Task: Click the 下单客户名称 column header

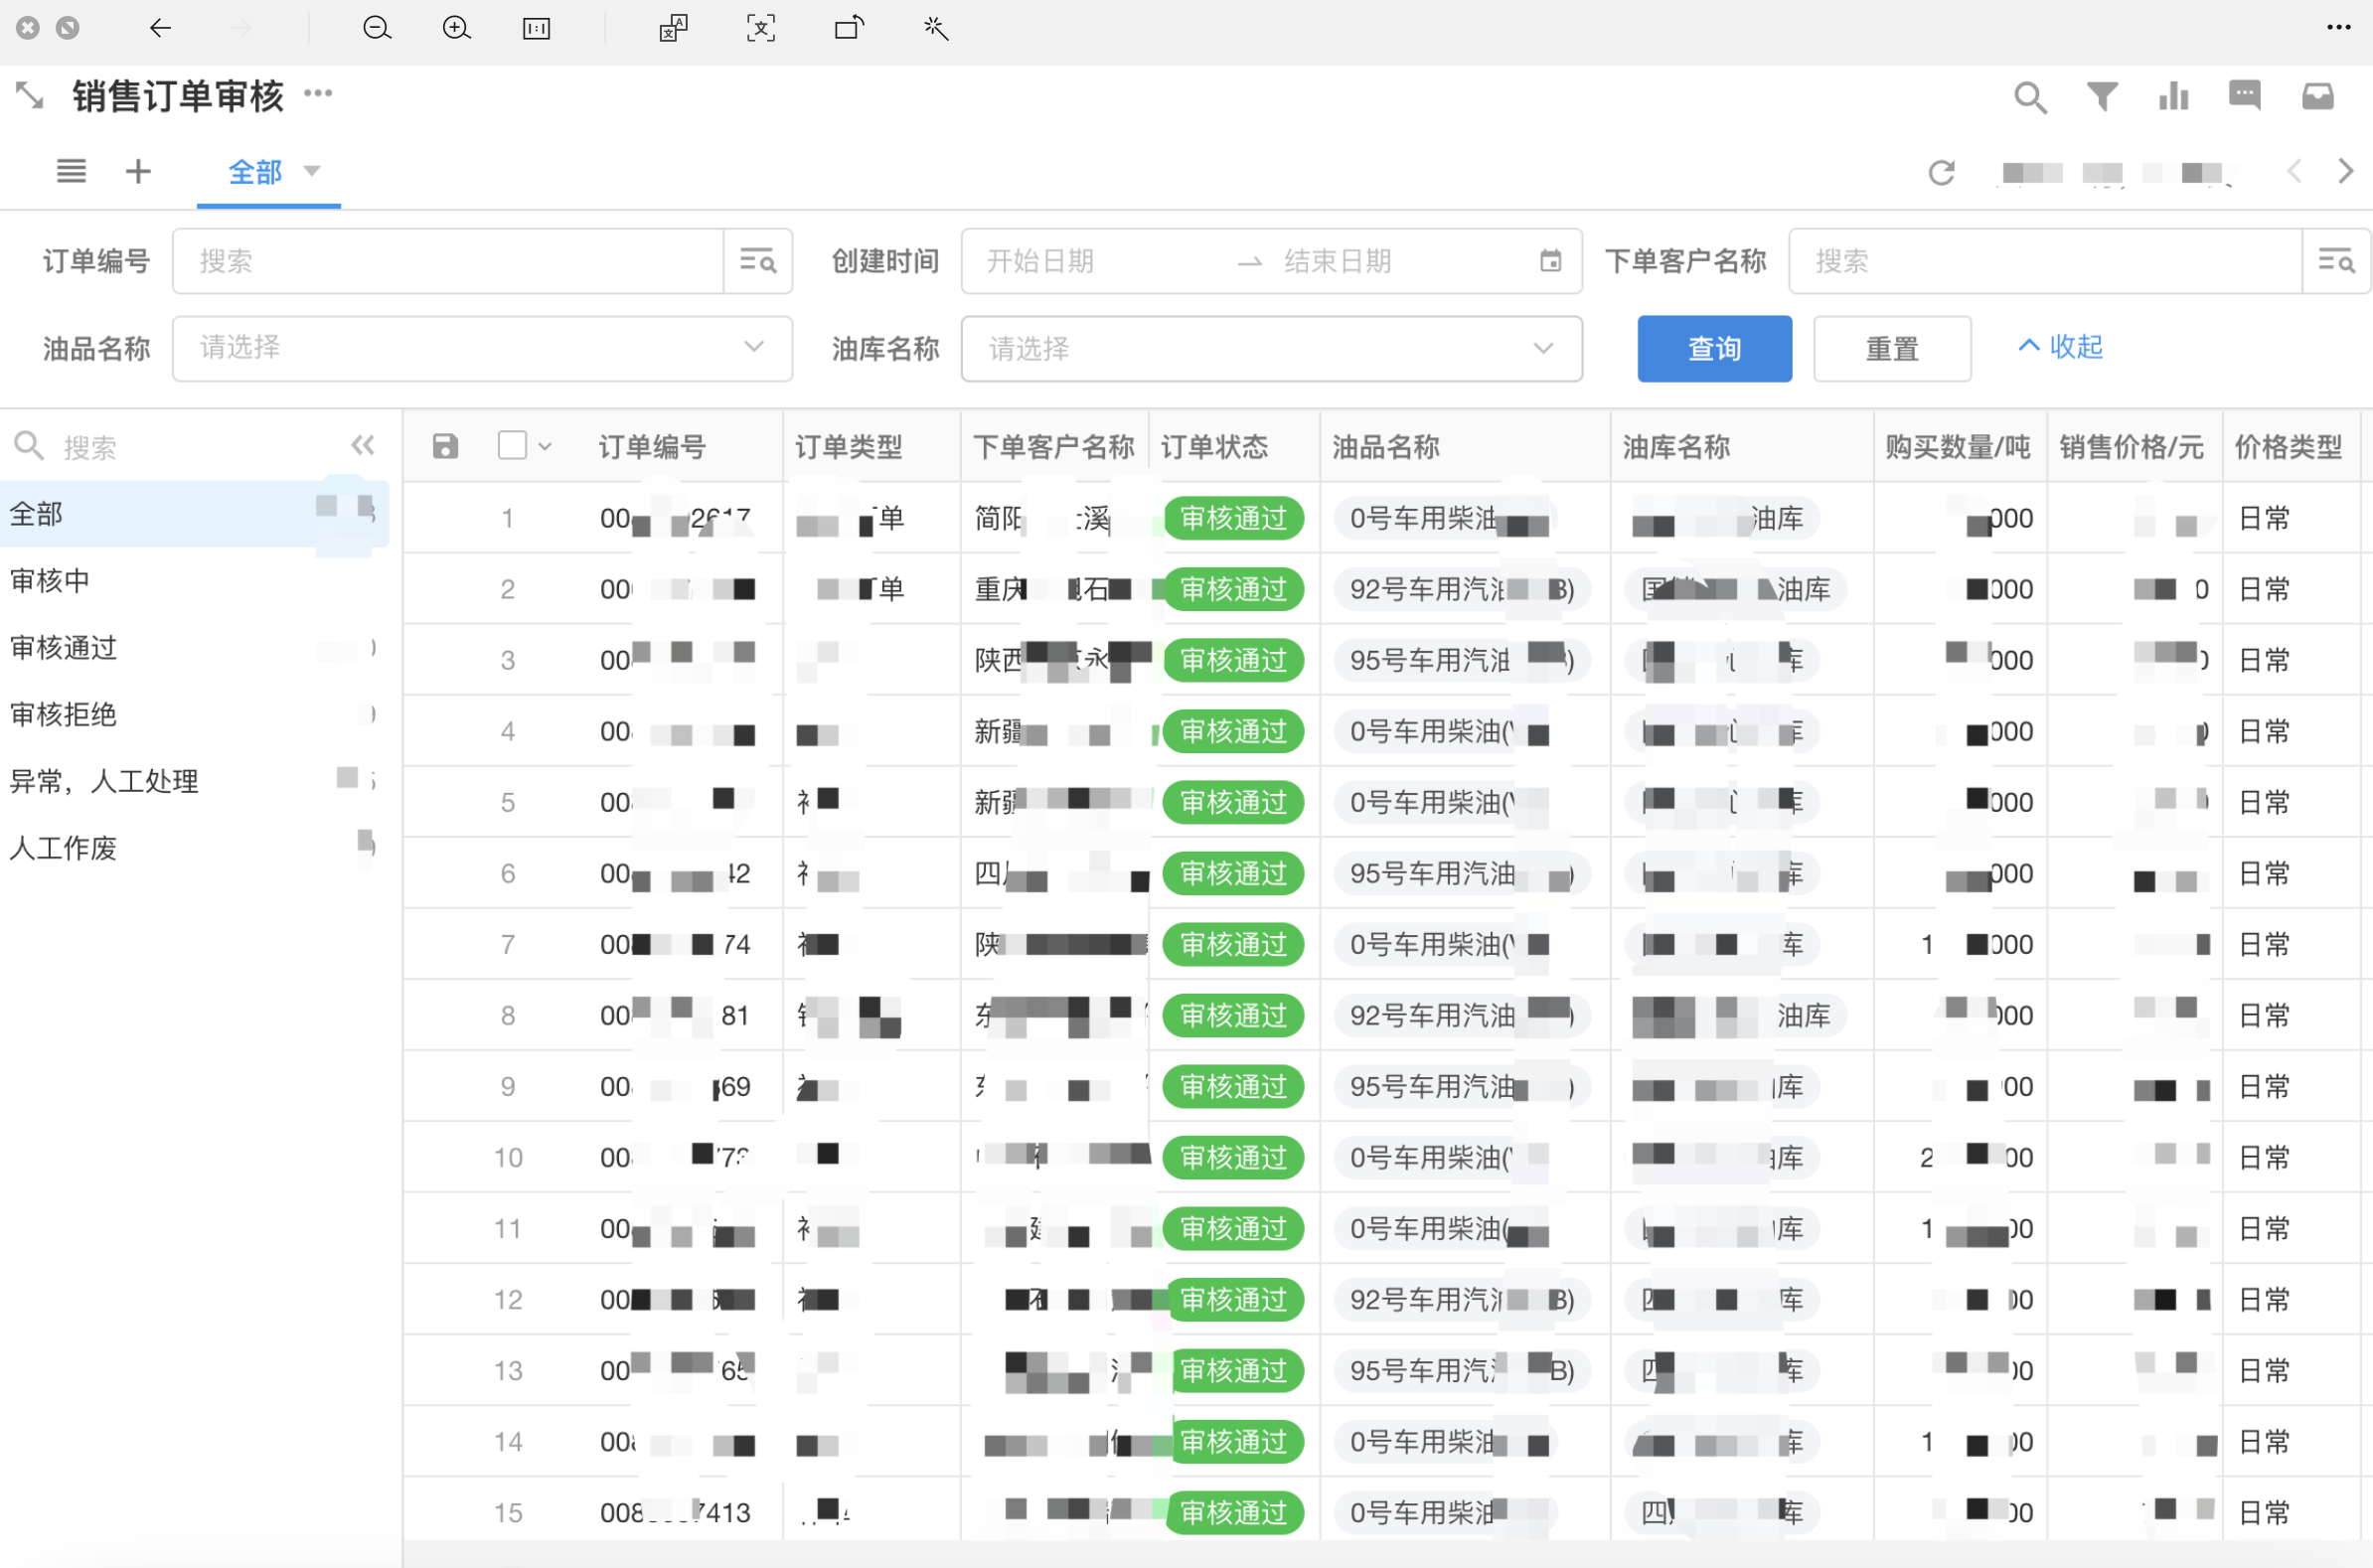Action: click(1054, 447)
